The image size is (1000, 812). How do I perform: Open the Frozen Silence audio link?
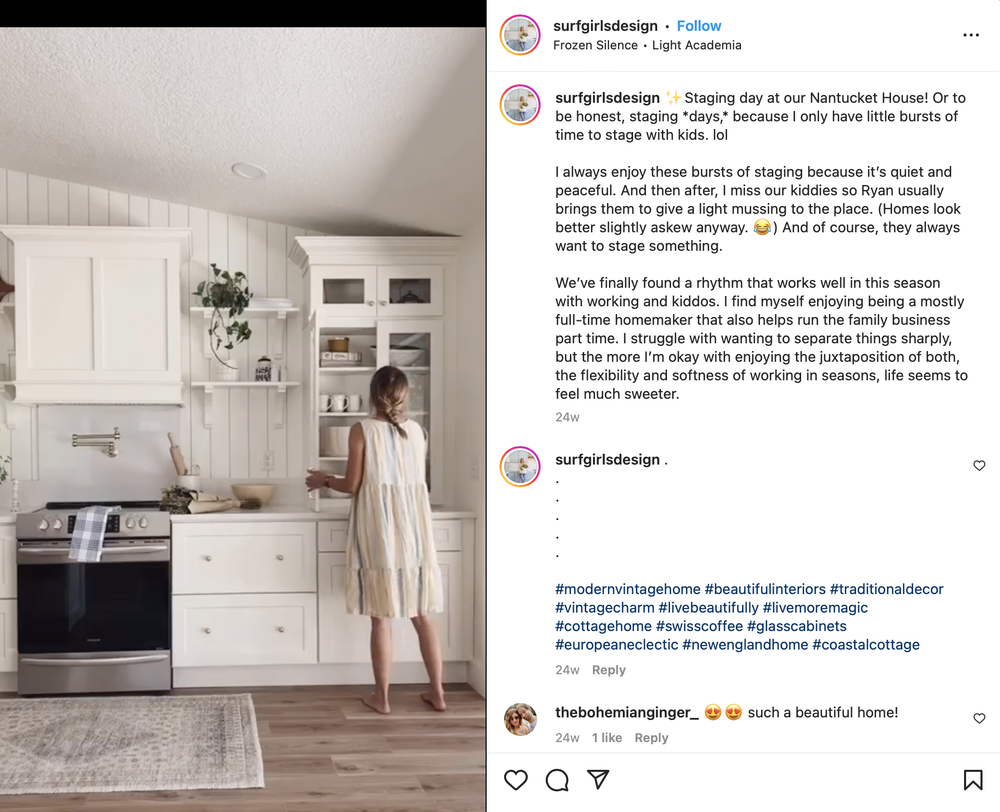(595, 45)
